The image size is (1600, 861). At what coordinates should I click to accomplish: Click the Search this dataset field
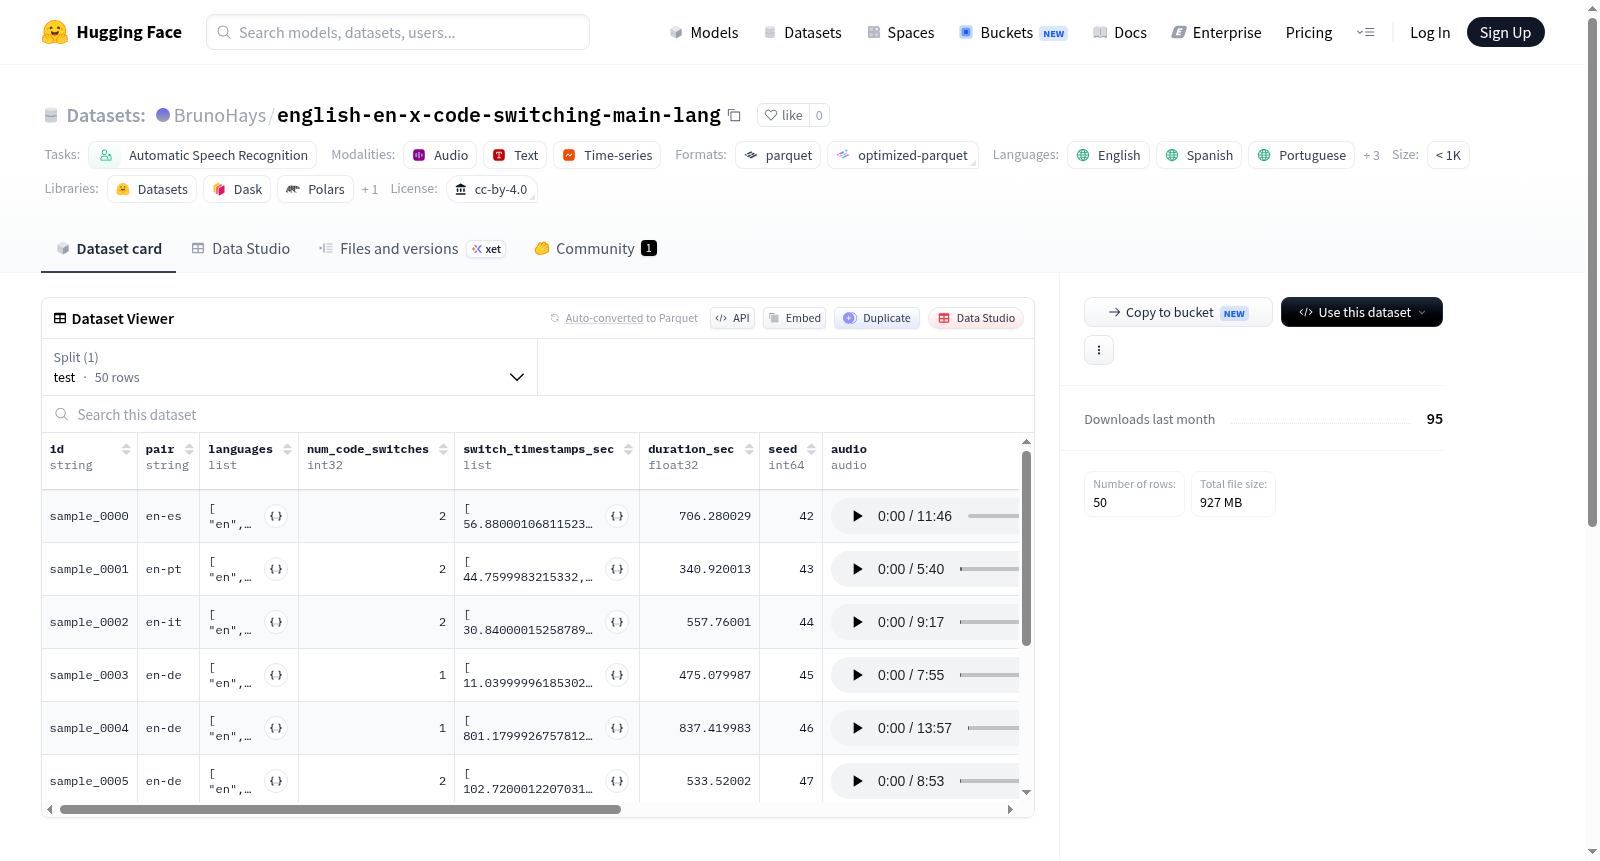pyautogui.click(x=538, y=414)
